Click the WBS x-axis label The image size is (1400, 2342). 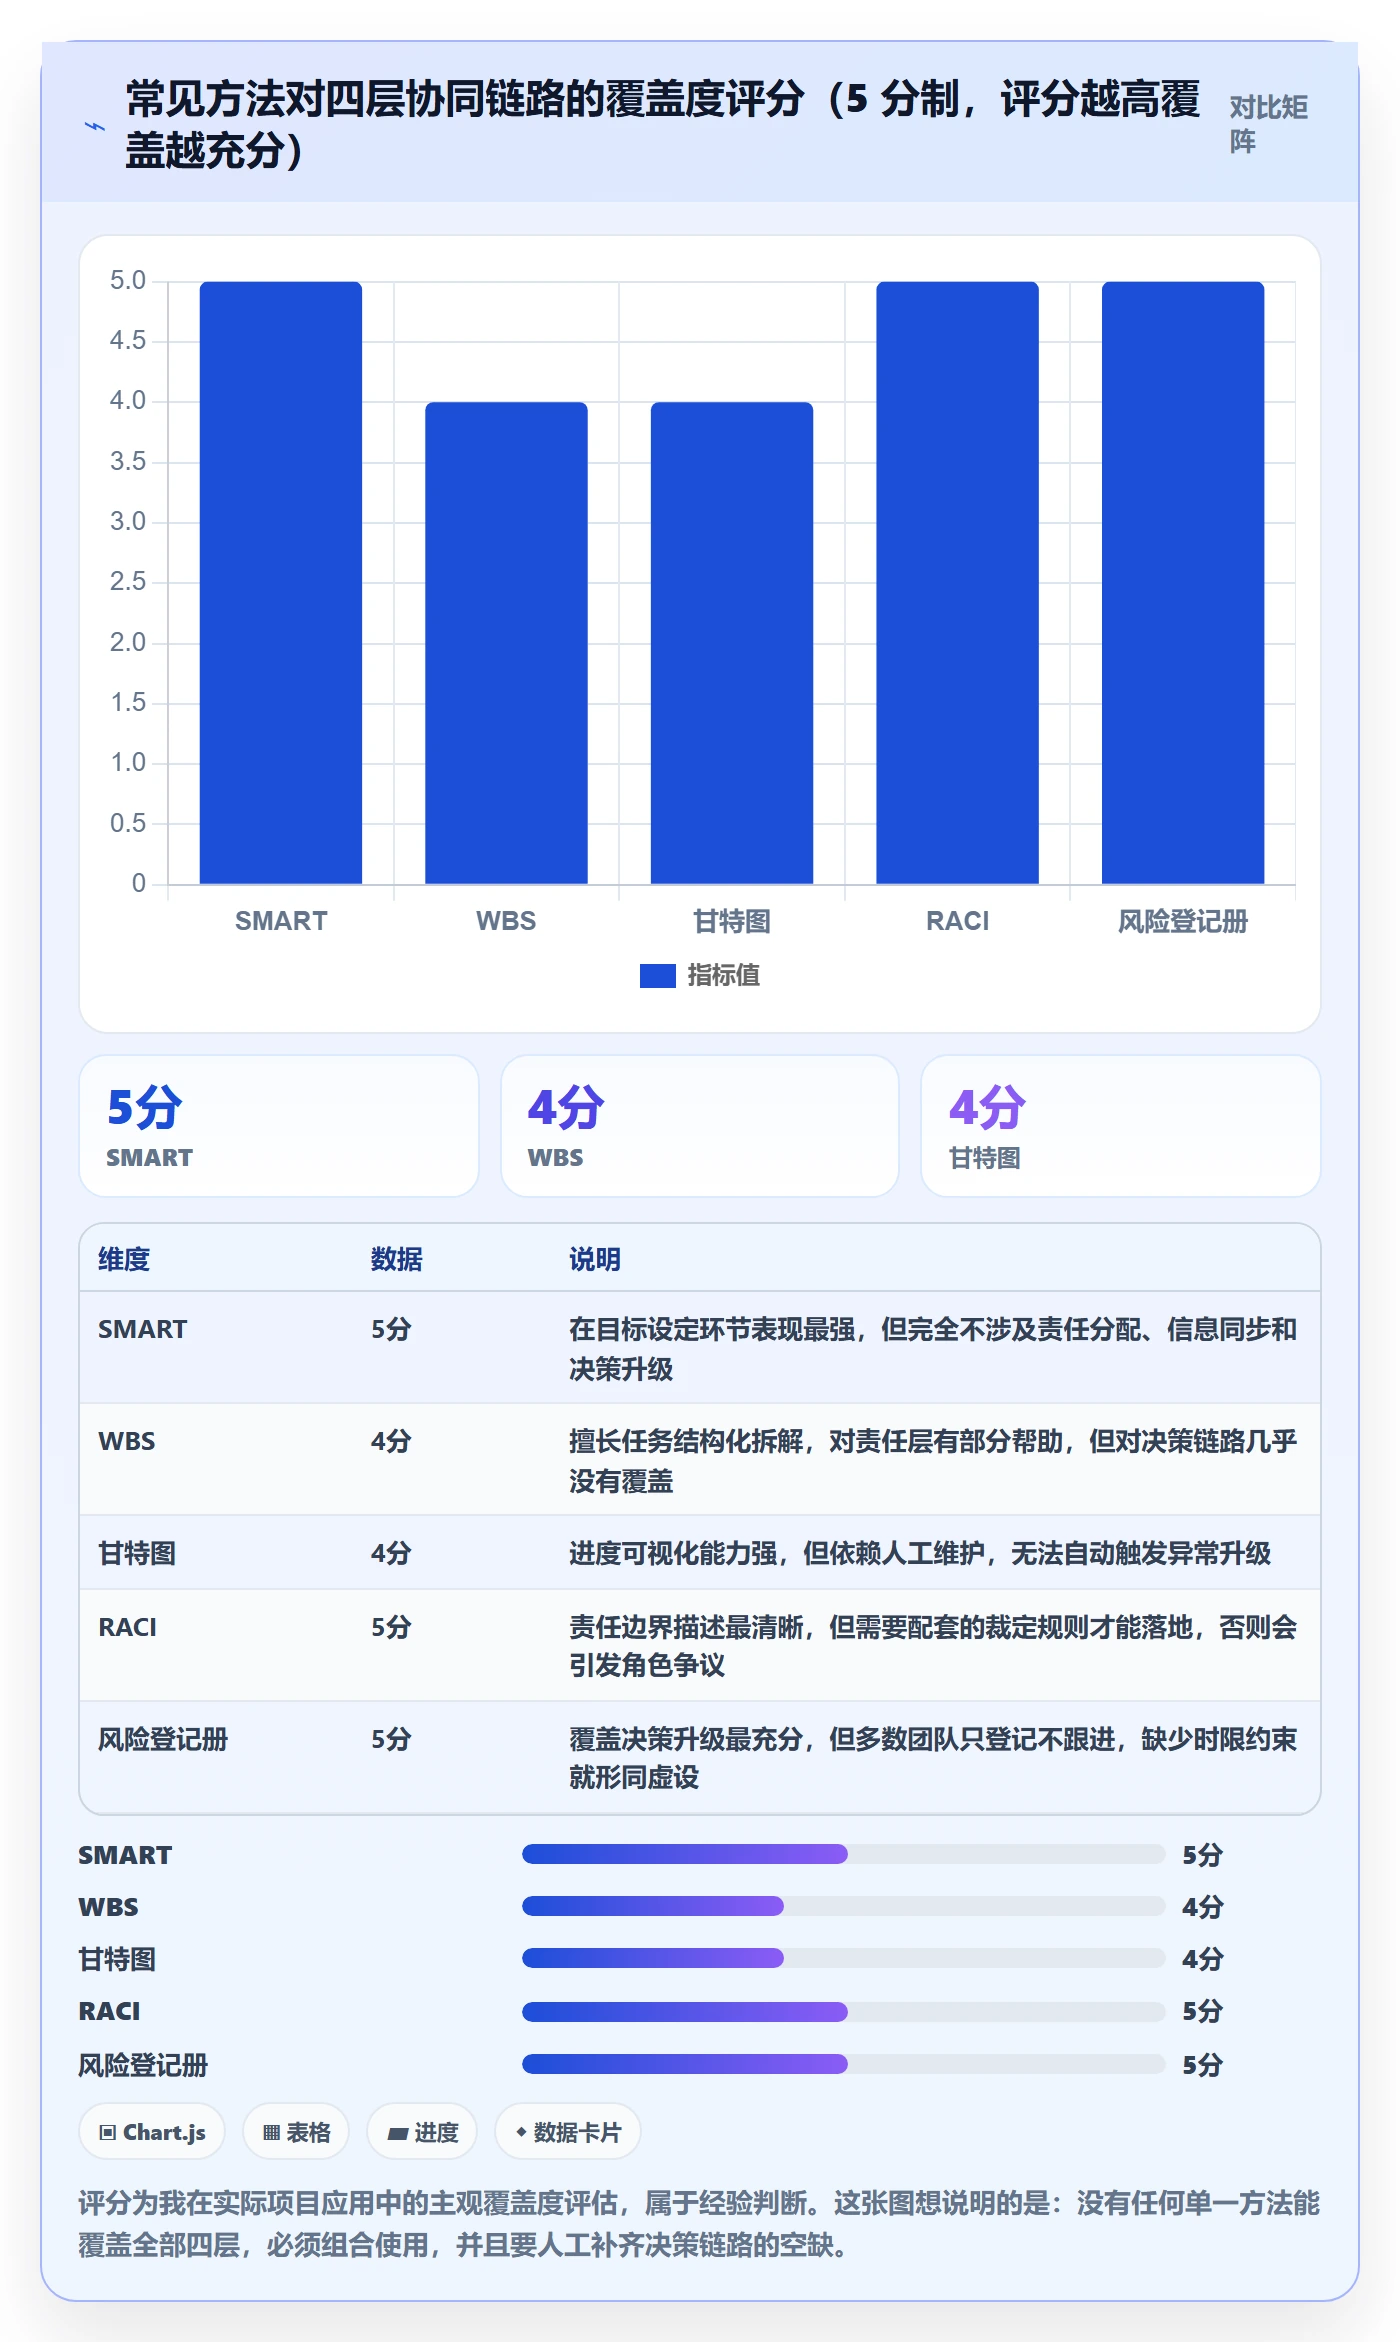click(x=506, y=921)
